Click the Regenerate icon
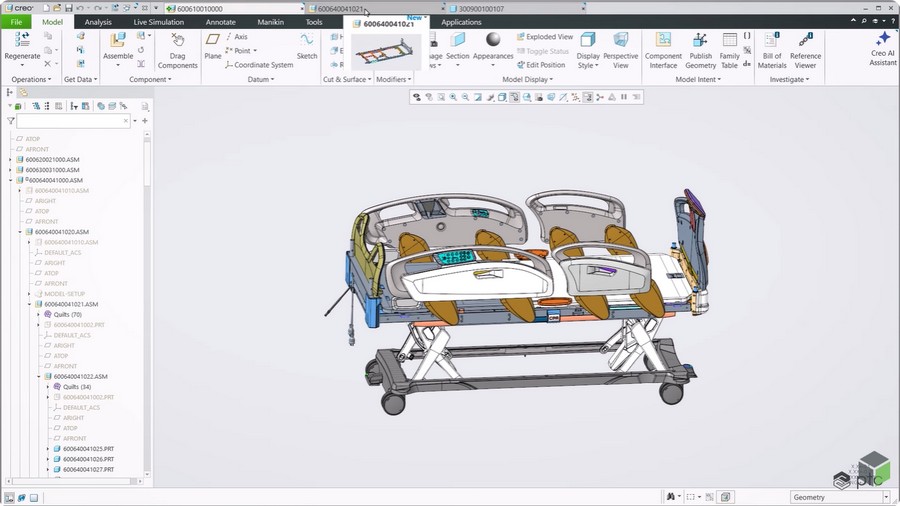 [x=22, y=40]
